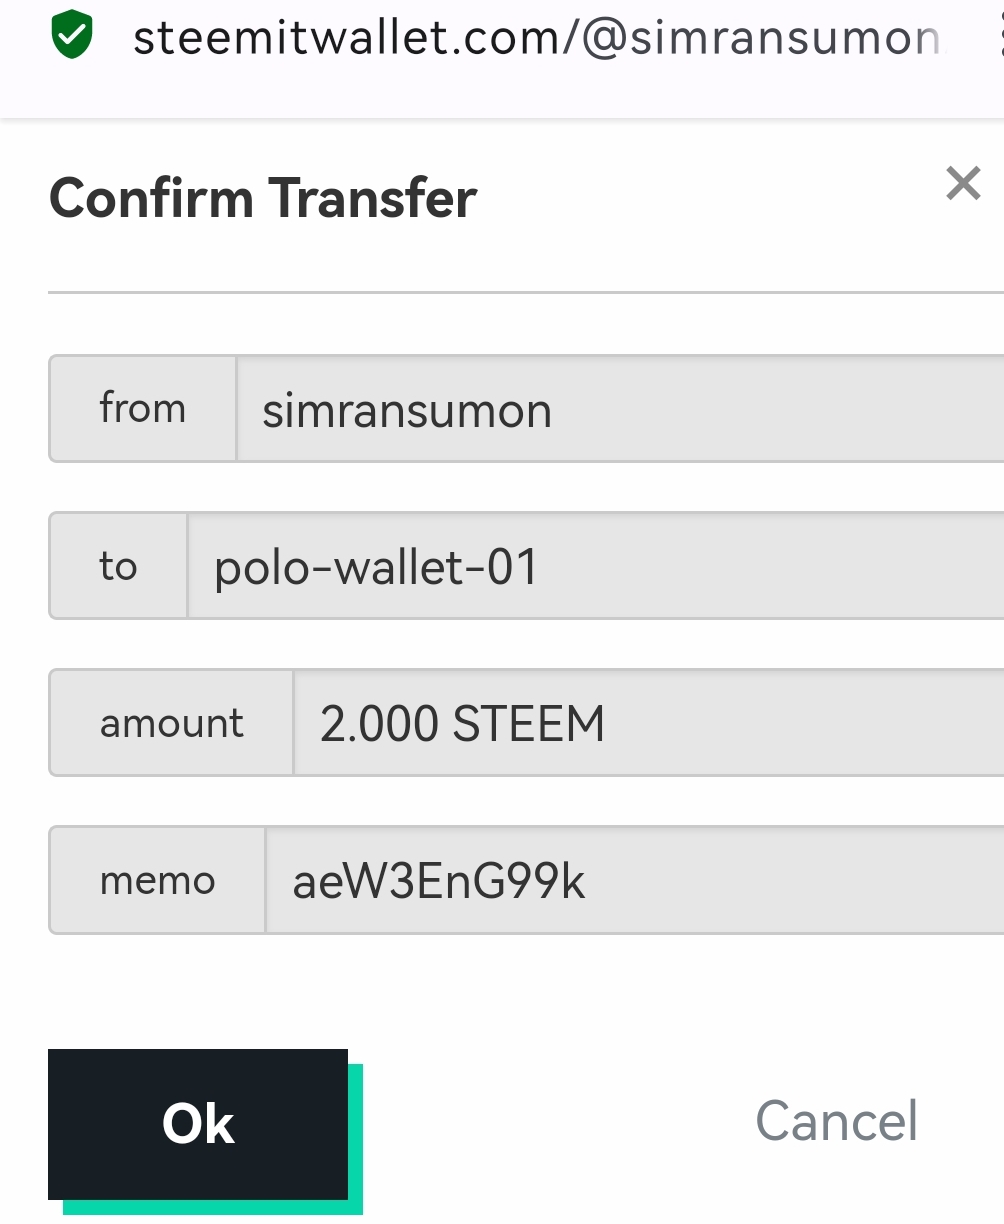Click the green security shield icon

pos(72,37)
